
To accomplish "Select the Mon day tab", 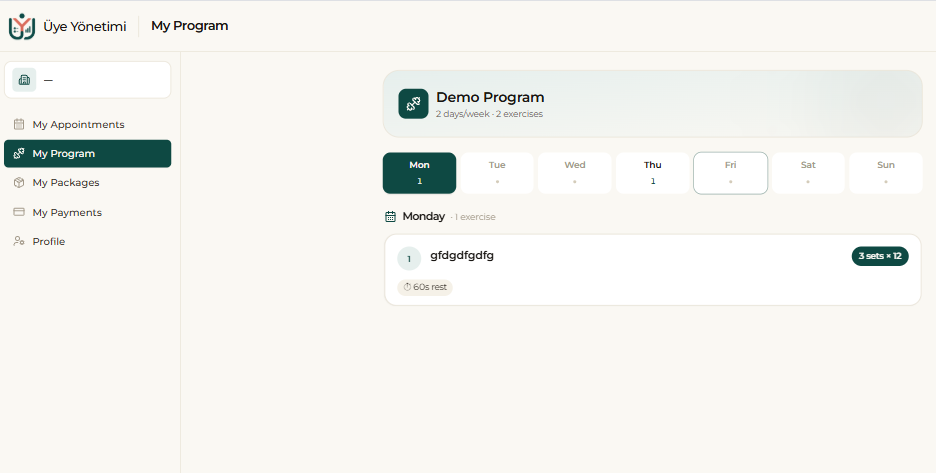I will (419, 173).
